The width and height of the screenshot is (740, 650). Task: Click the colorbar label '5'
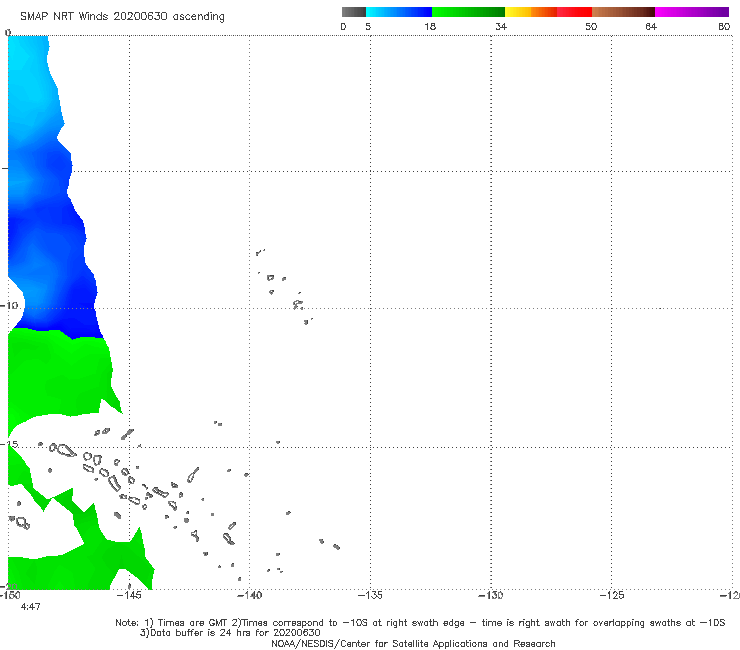[x=368, y=26]
